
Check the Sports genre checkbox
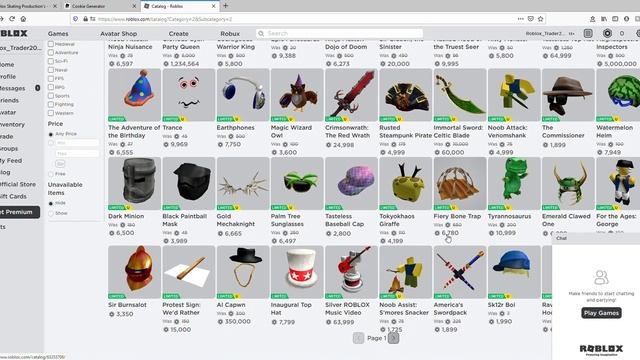pos(51,96)
